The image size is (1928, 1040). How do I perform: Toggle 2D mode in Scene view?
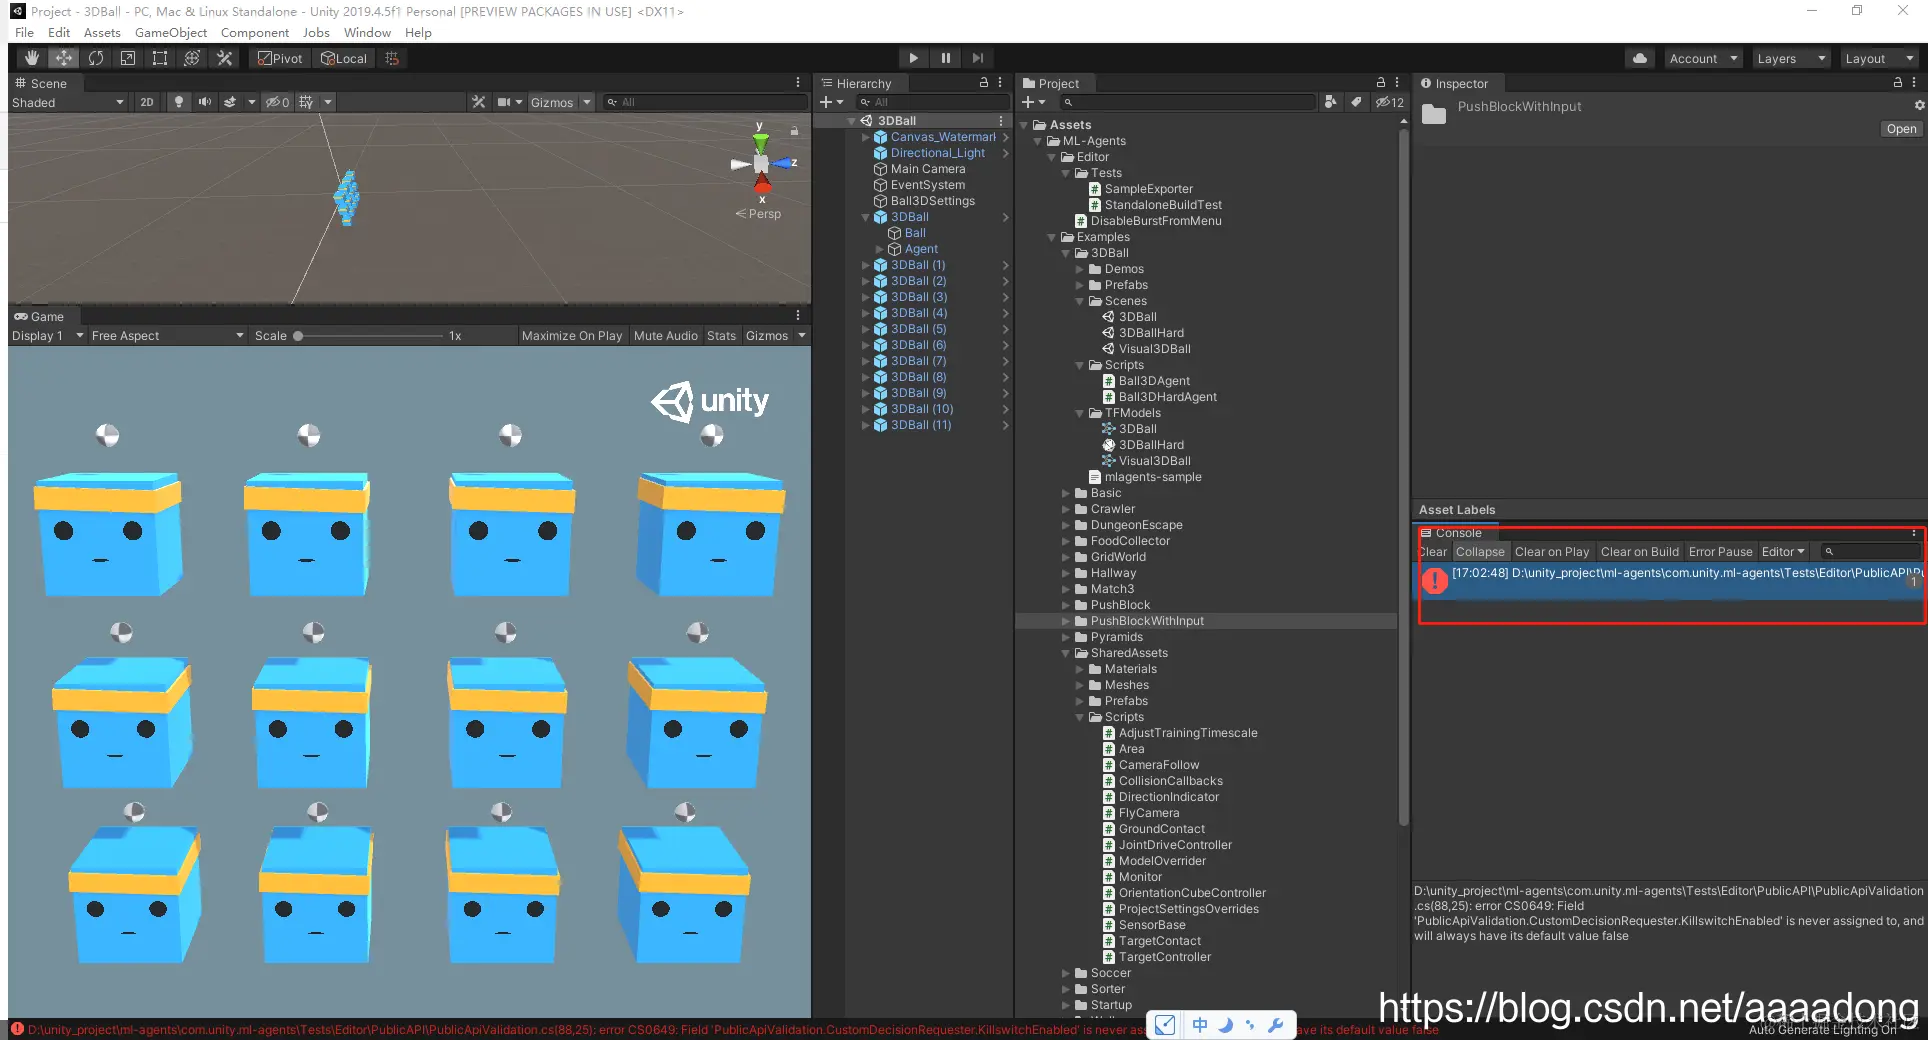point(147,102)
